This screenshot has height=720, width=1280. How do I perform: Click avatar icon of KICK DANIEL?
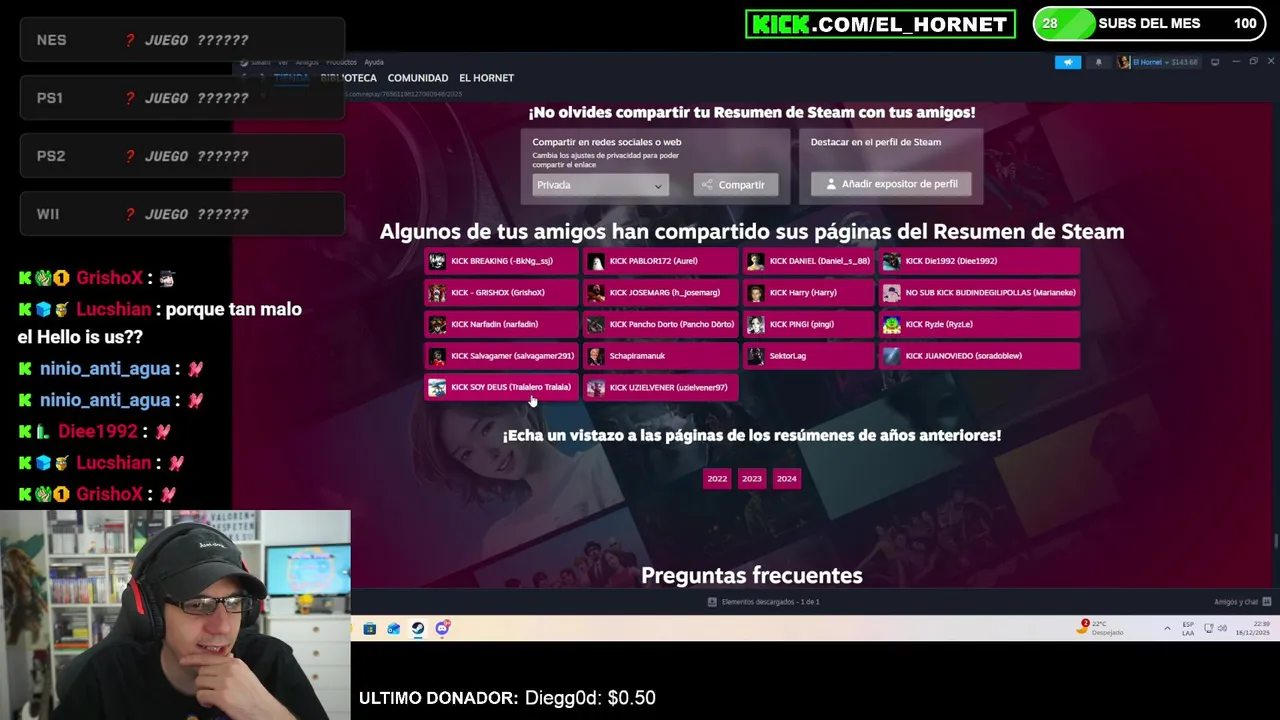point(755,262)
